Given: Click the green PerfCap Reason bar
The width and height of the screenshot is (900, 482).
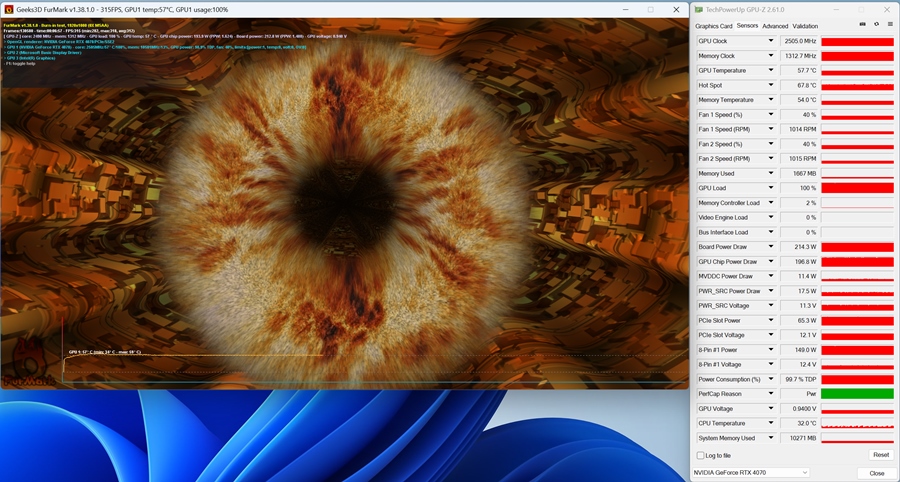Looking at the screenshot, I should (858, 394).
